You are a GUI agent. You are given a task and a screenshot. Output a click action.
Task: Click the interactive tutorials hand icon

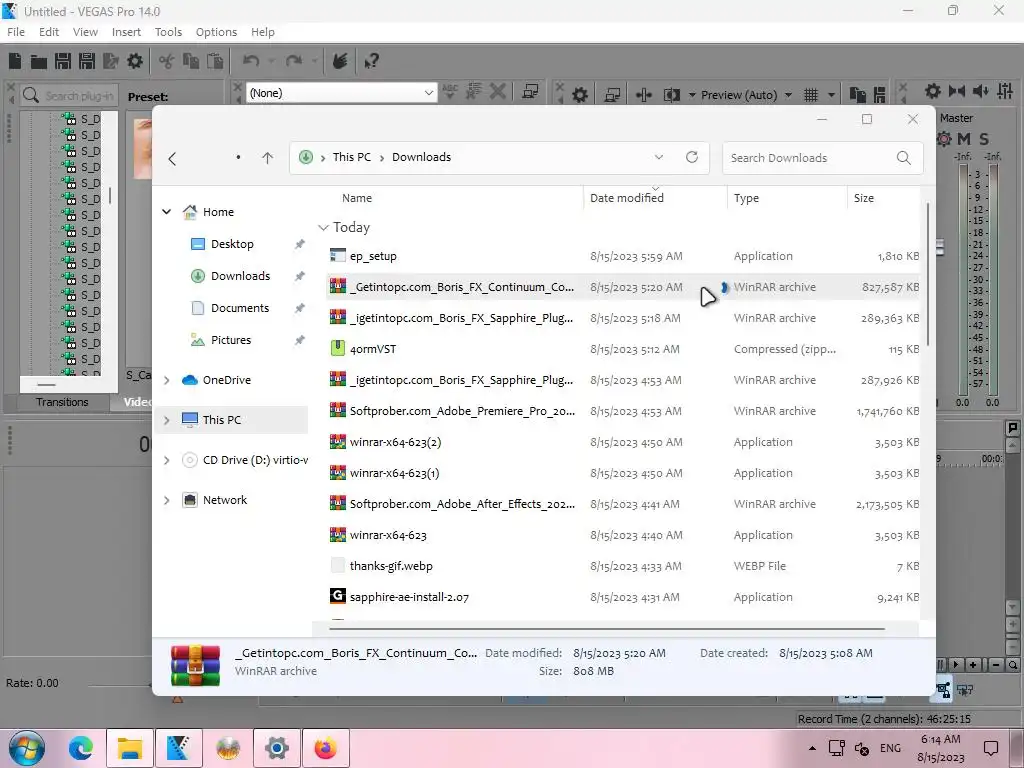pyautogui.click(x=340, y=61)
